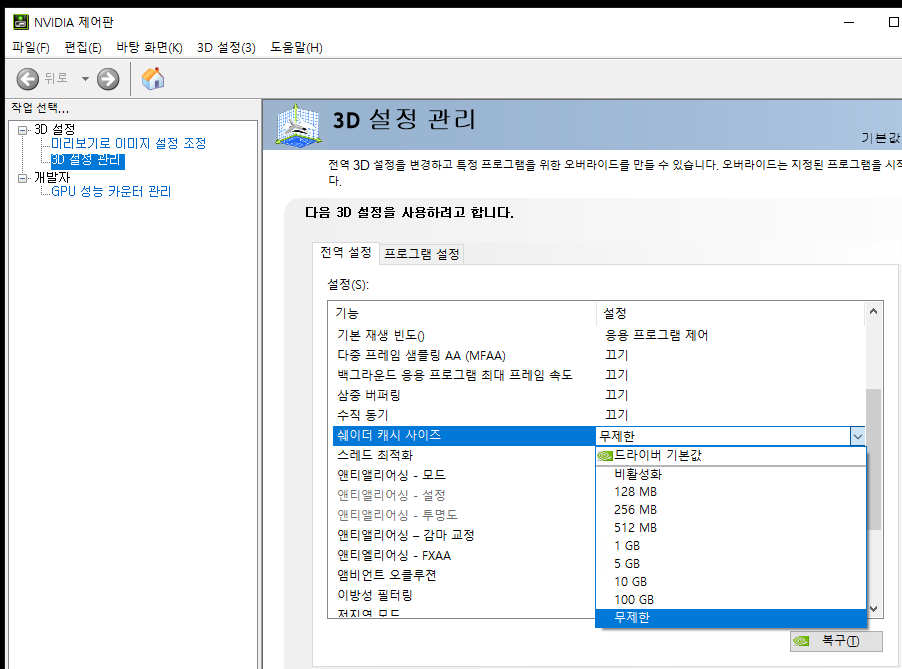Choose 256 MB cache size option
Image resolution: width=902 pixels, height=669 pixels.
click(x=731, y=510)
